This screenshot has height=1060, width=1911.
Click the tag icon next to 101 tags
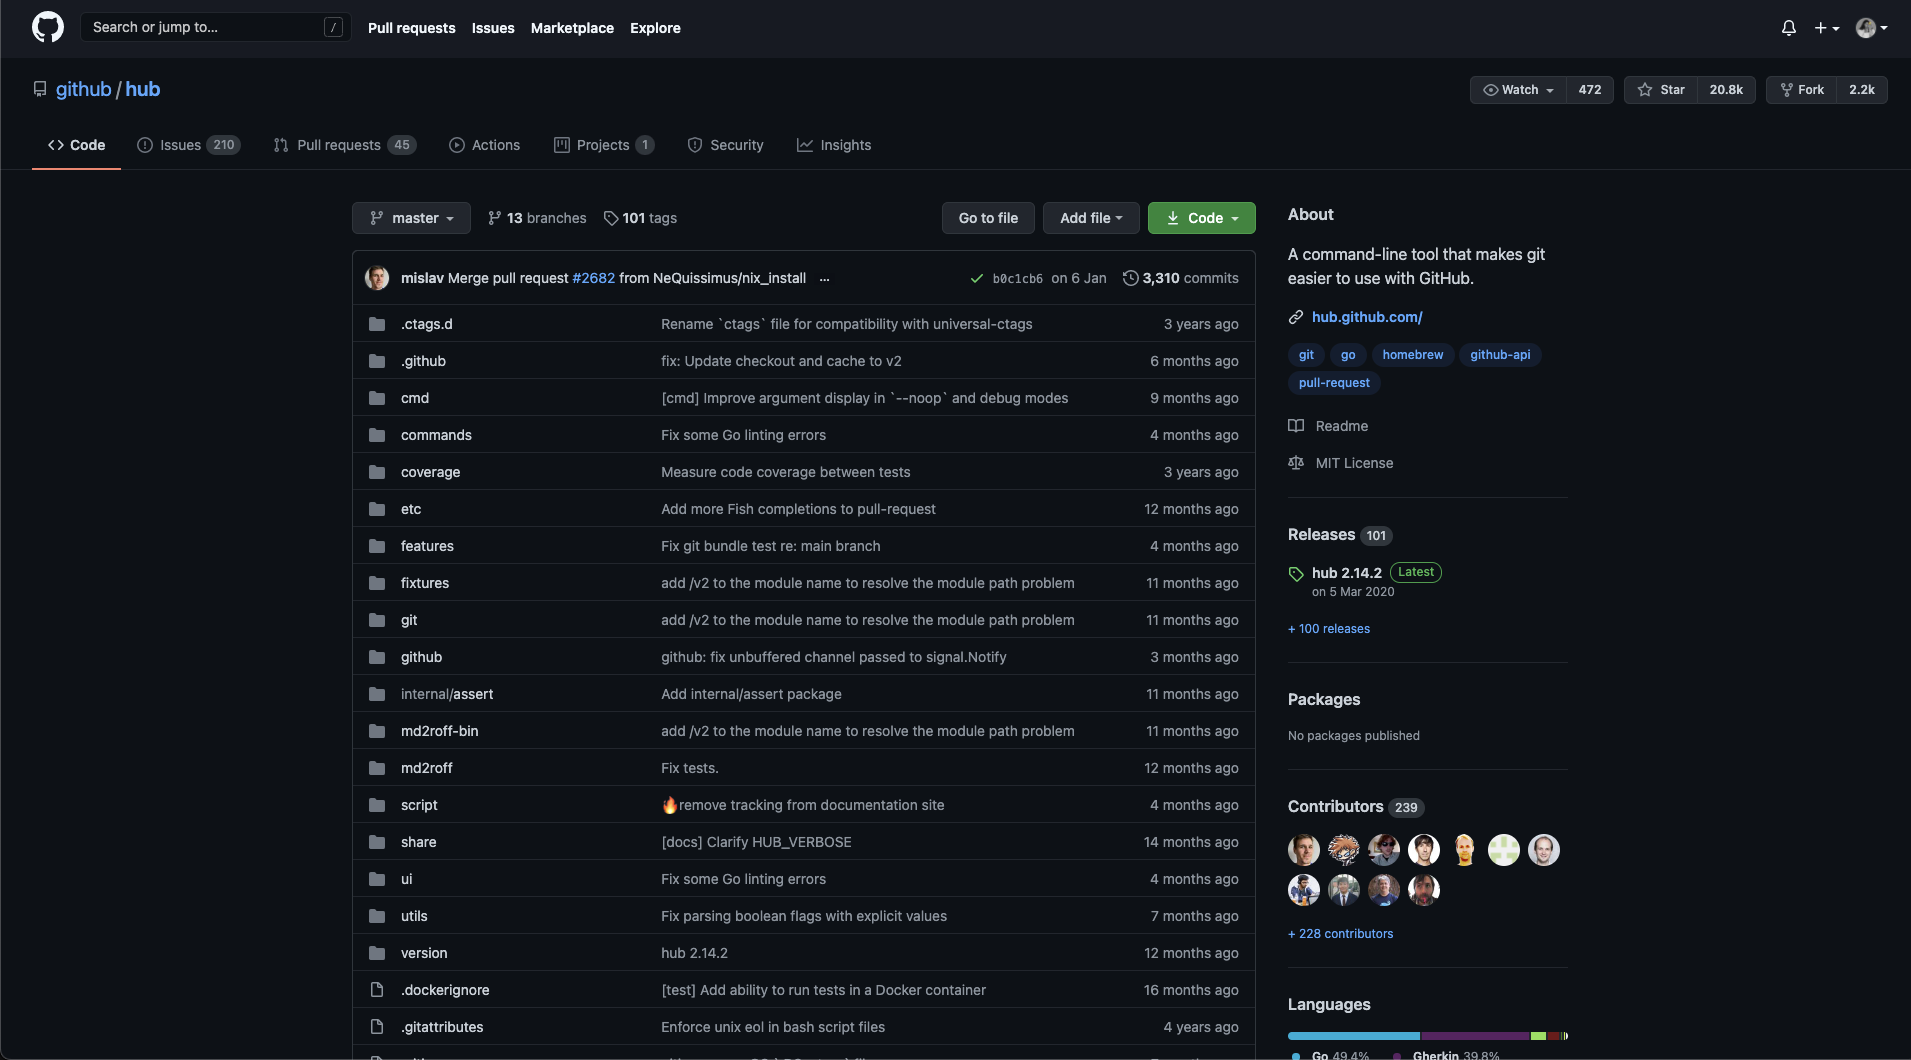(611, 218)
